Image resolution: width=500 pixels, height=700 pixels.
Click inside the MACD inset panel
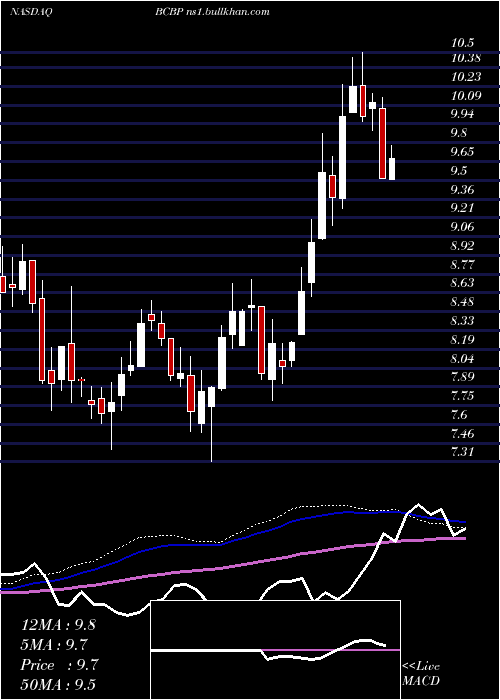tap(275, 650)
